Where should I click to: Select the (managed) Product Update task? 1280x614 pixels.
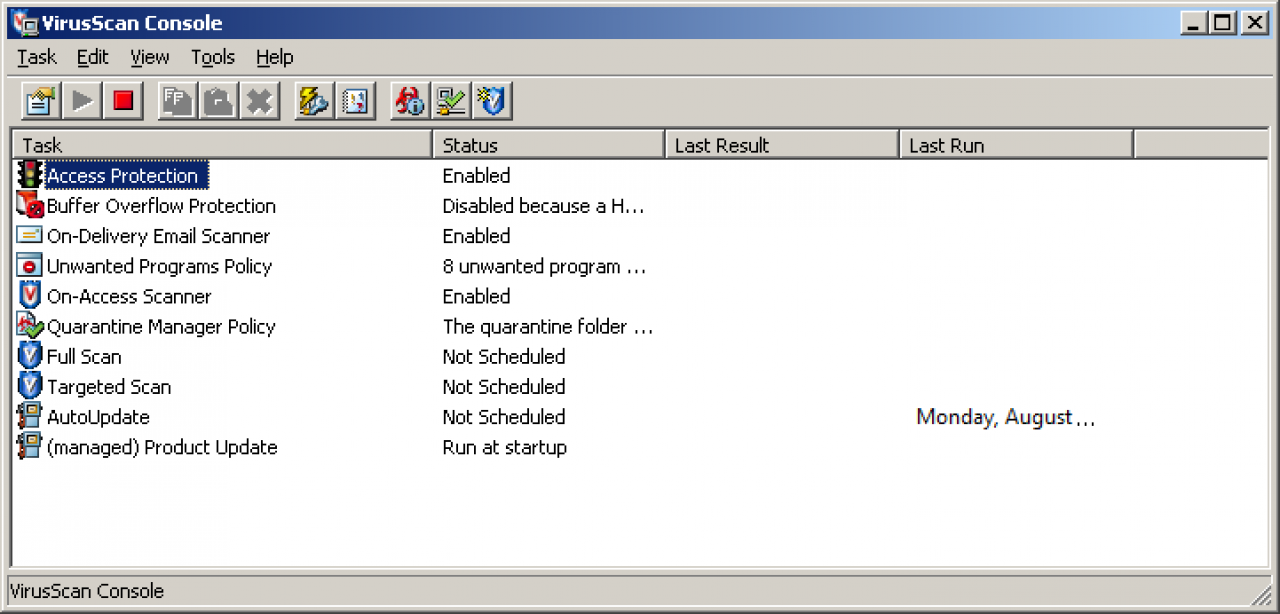(x=162, y=446)
